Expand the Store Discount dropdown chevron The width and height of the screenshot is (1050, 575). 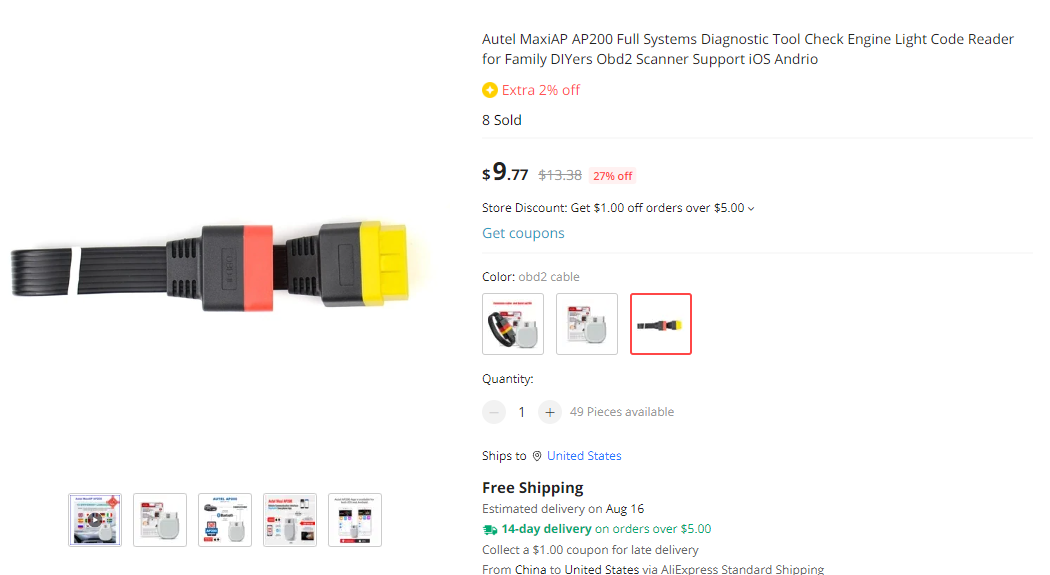(x=751, y=209)
